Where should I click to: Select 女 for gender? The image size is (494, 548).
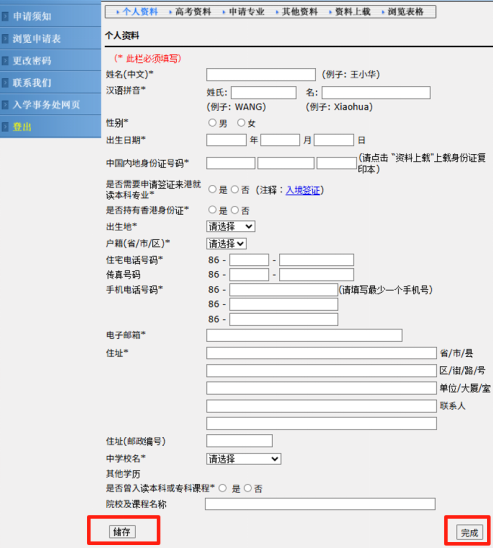click(241, 123)
